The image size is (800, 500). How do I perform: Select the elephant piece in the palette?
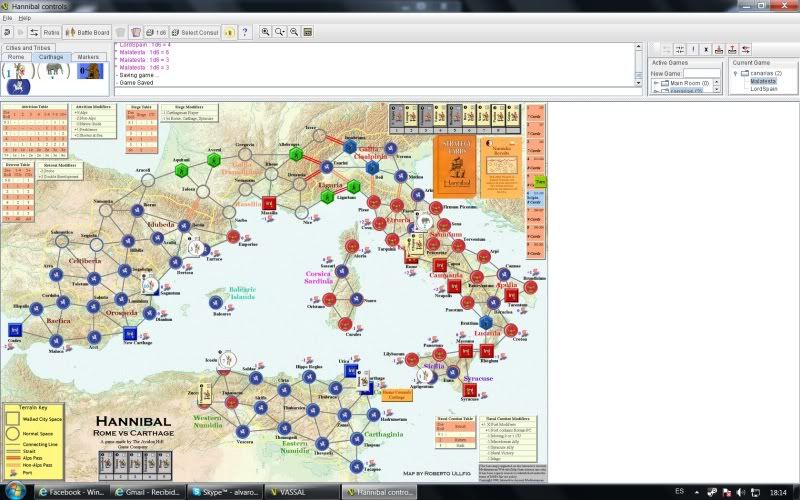point(54,70)
